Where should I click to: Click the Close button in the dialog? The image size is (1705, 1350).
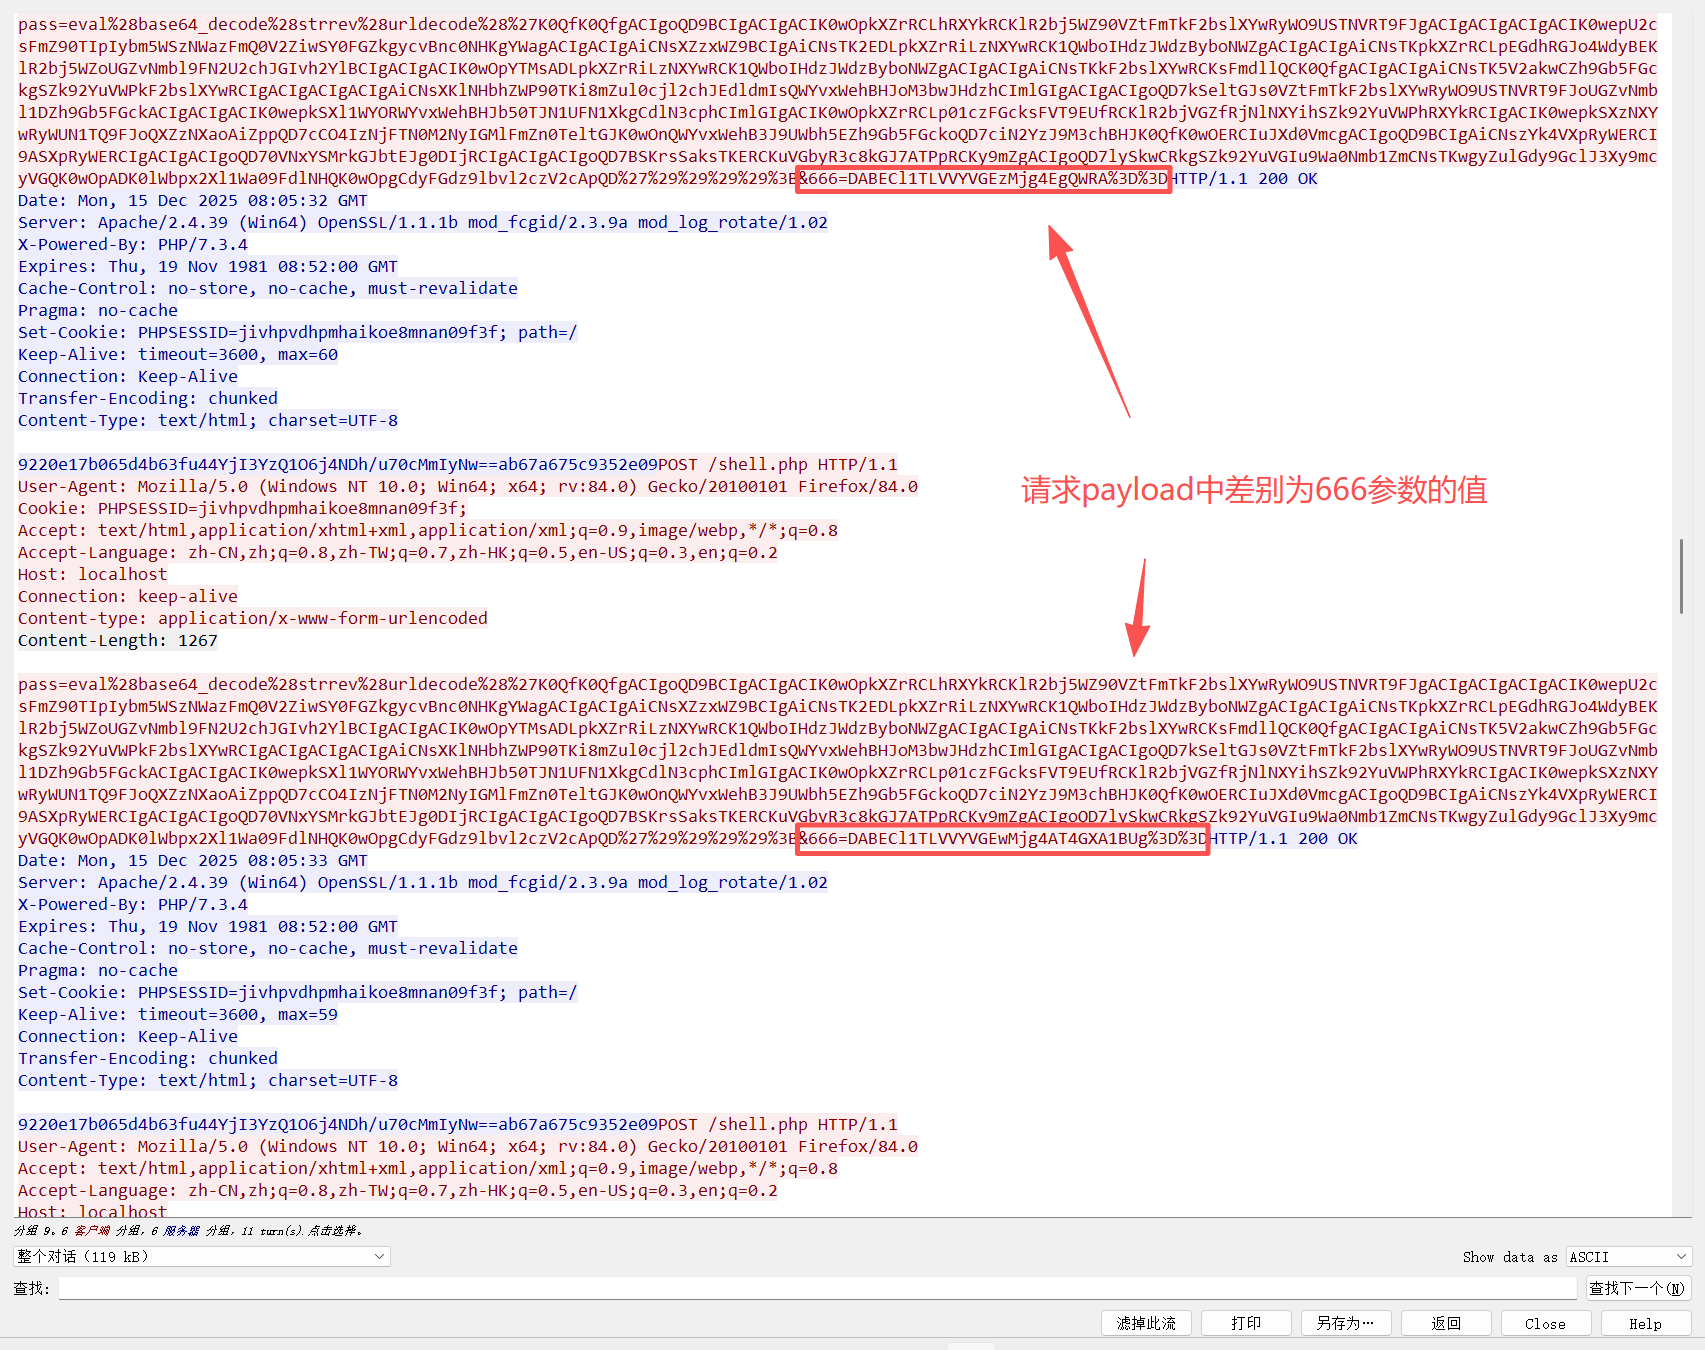click(1545, 1323)
